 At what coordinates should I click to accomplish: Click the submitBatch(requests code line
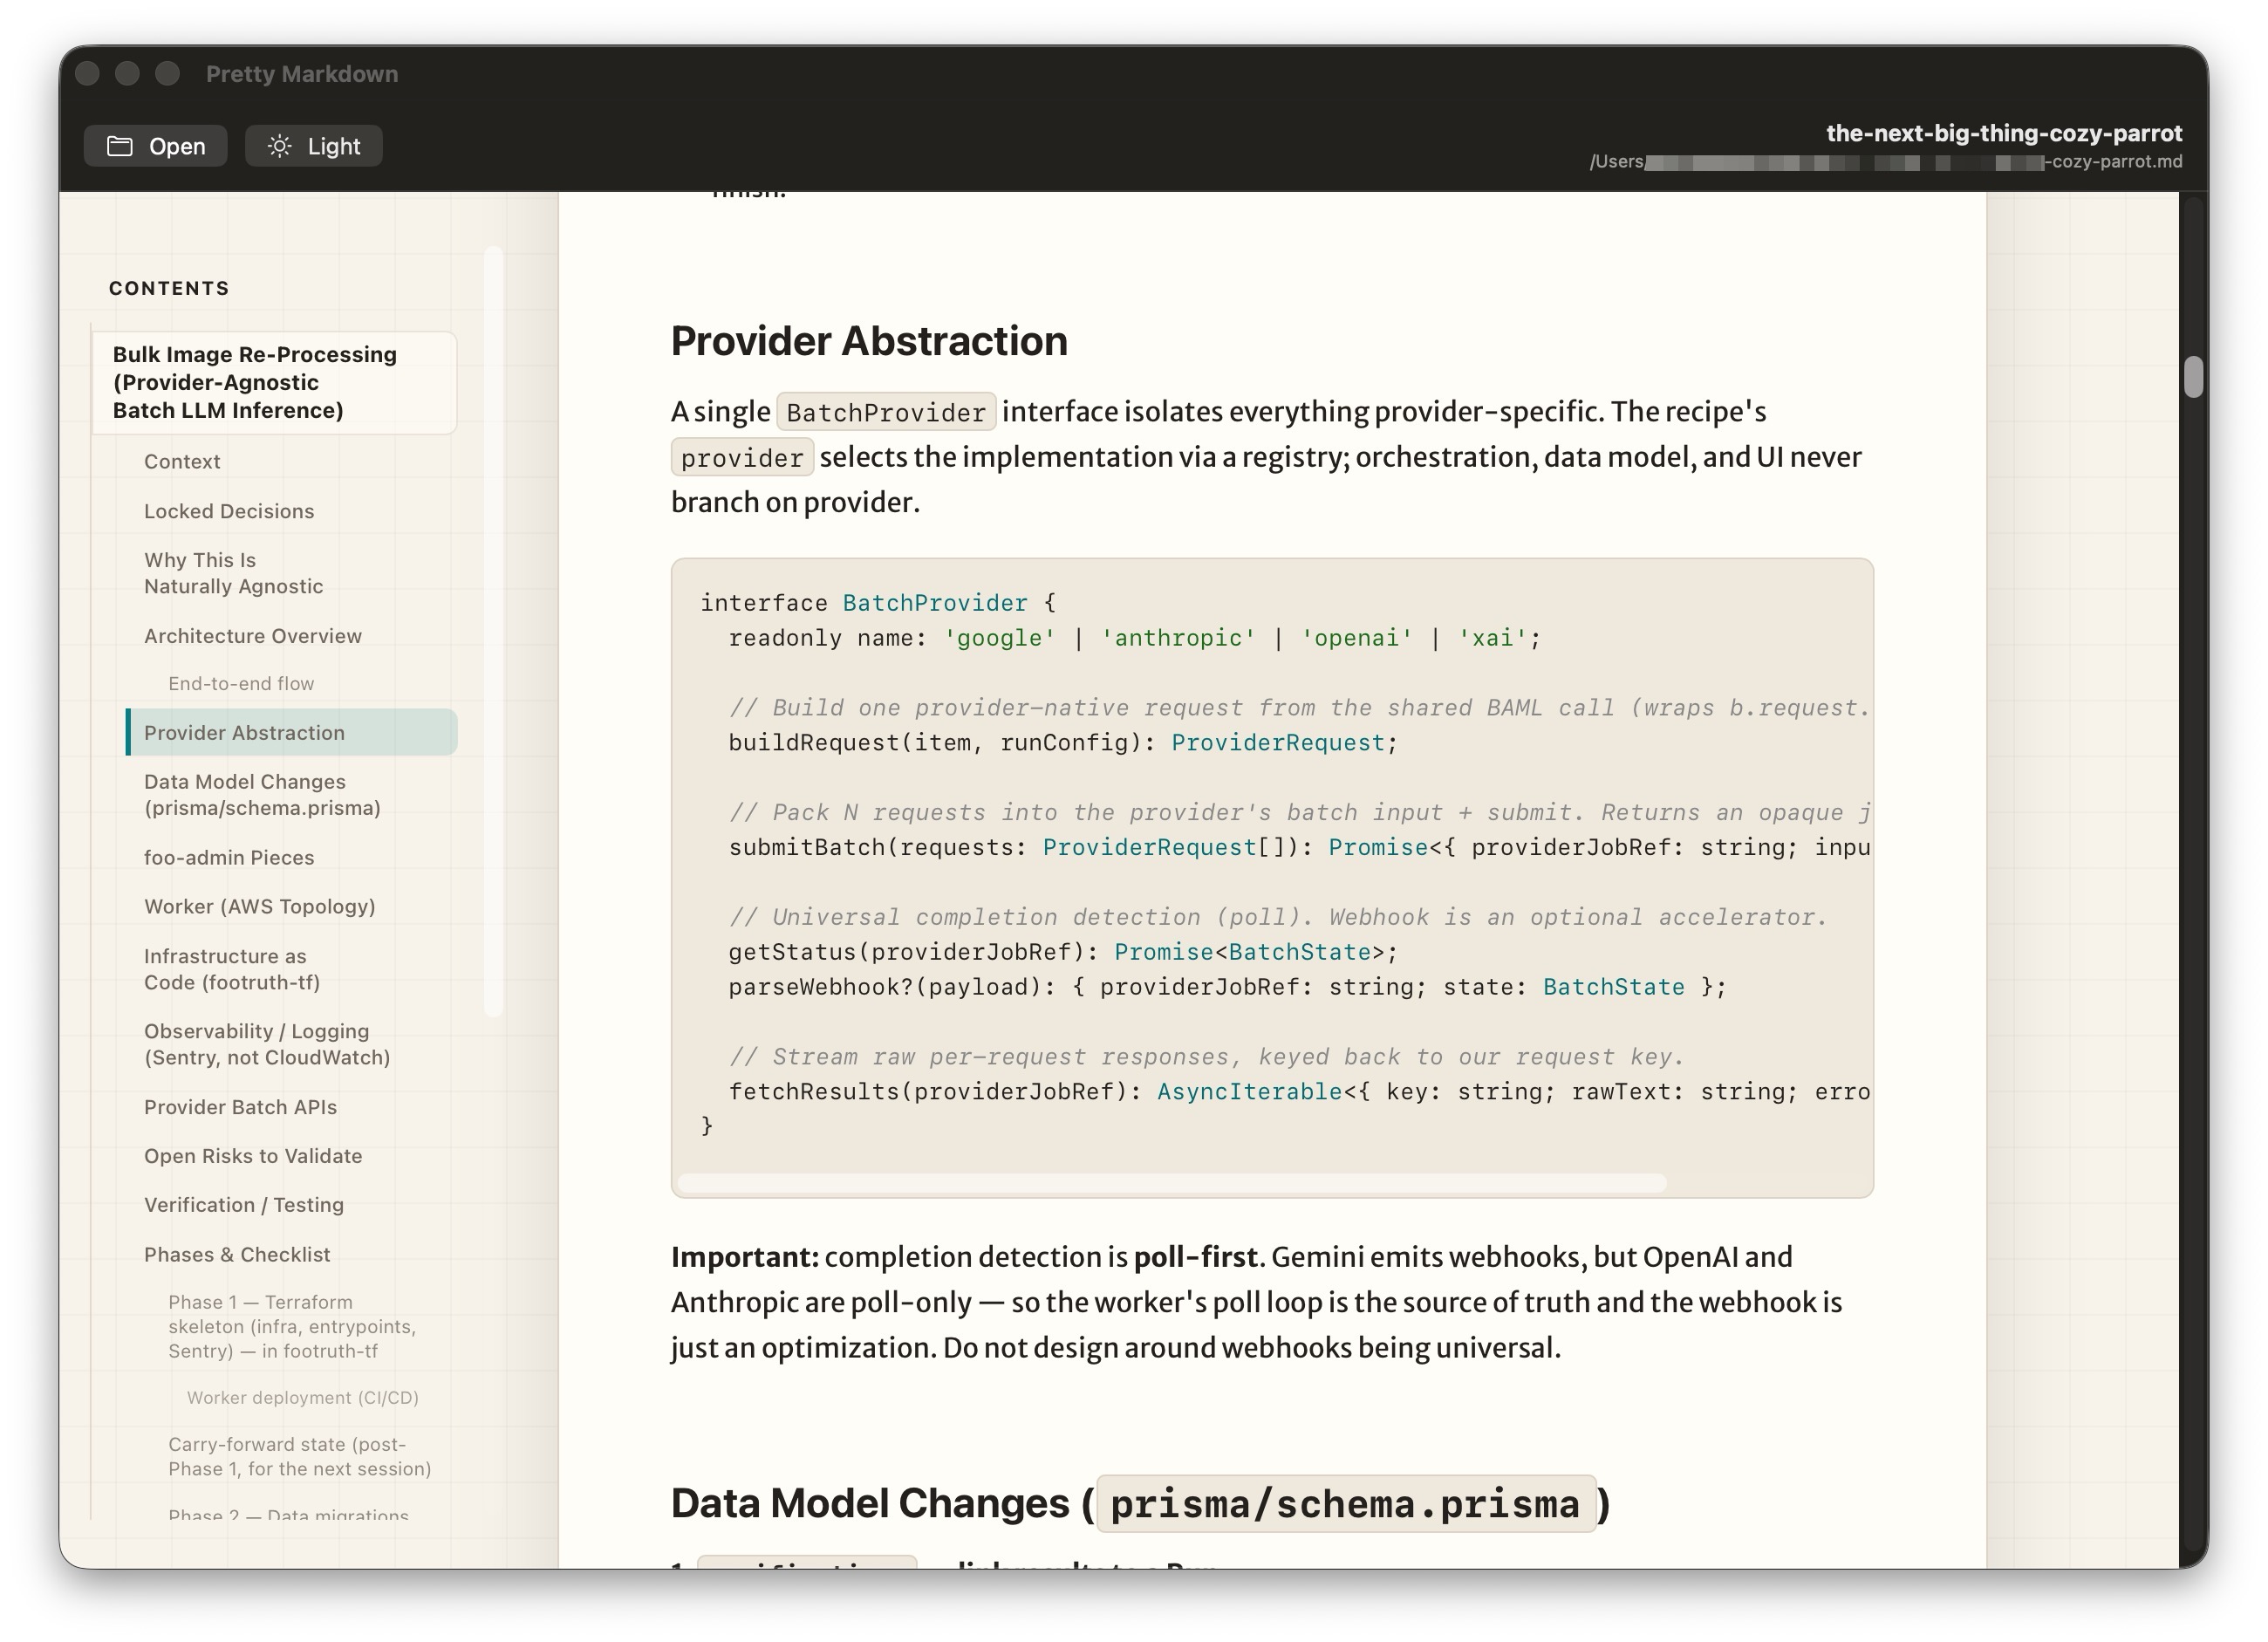click(1299, 848)
